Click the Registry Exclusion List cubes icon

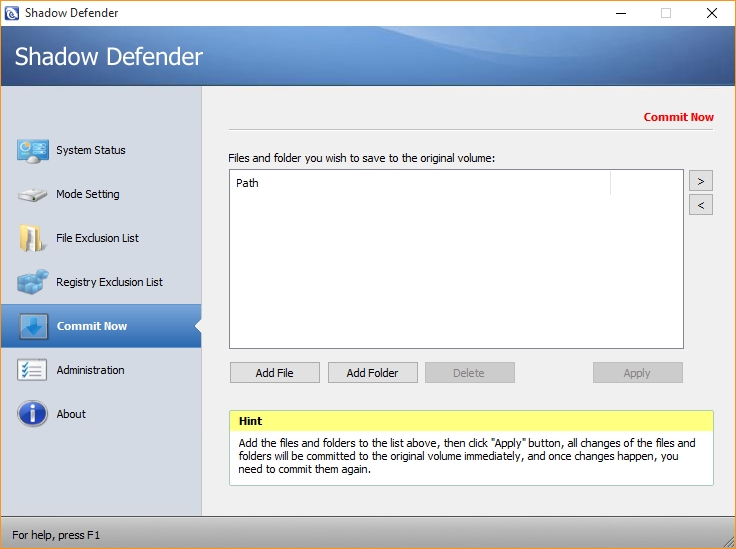(32, 282)
